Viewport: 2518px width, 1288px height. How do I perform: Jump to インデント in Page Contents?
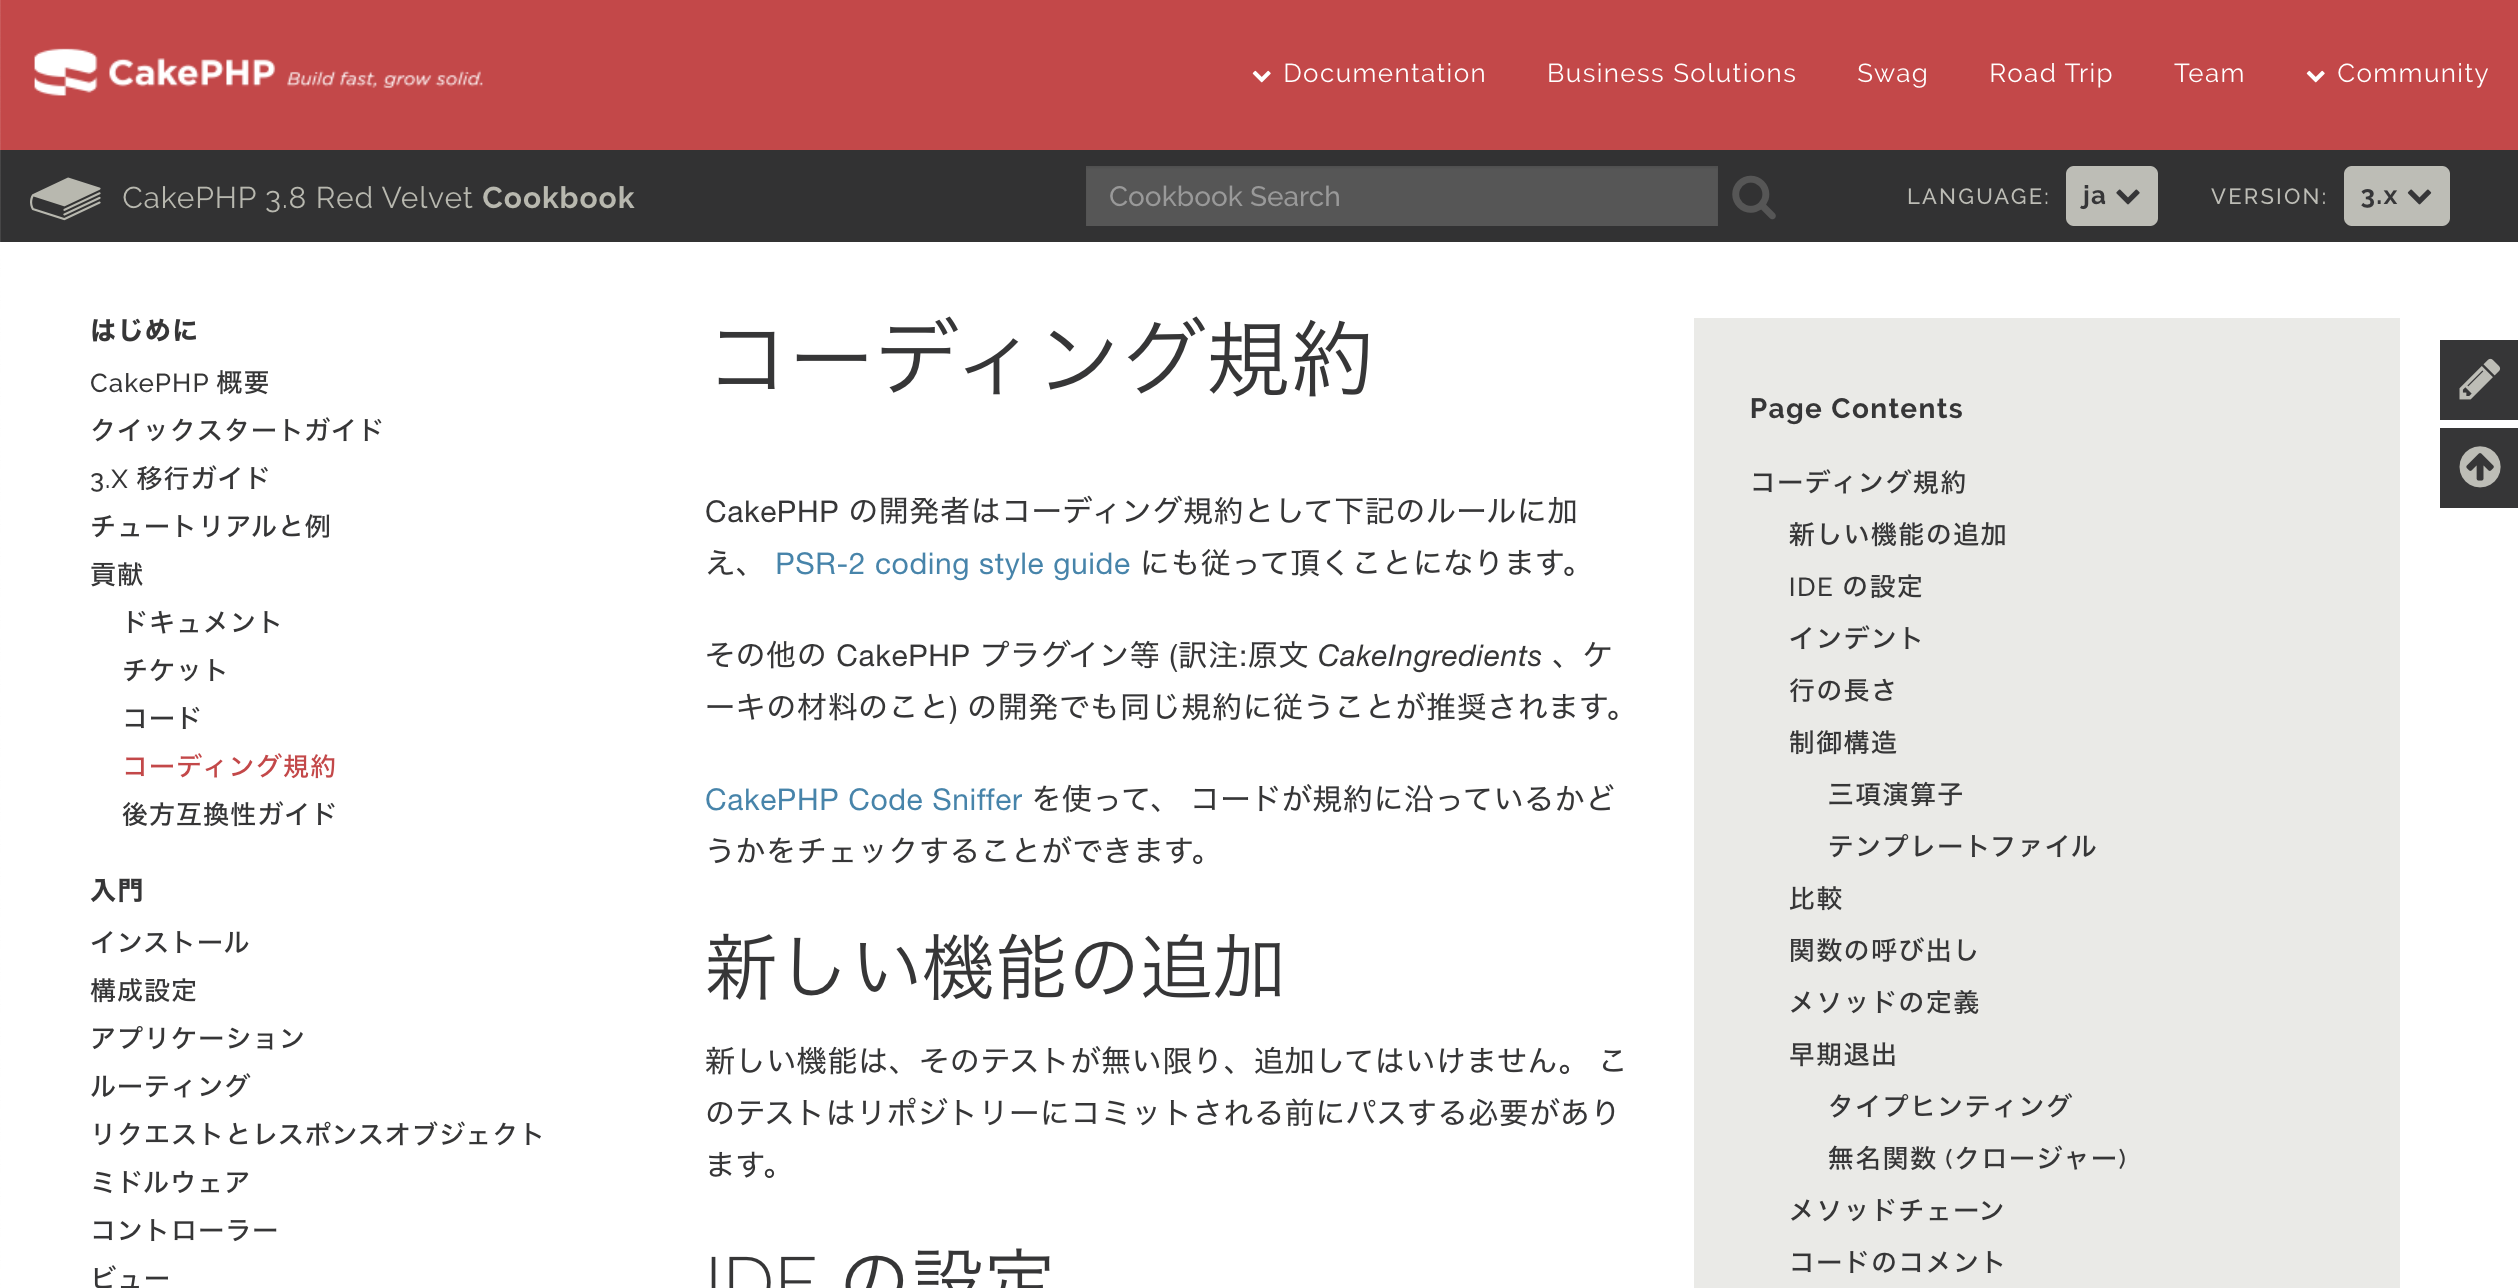point(1855,638)
